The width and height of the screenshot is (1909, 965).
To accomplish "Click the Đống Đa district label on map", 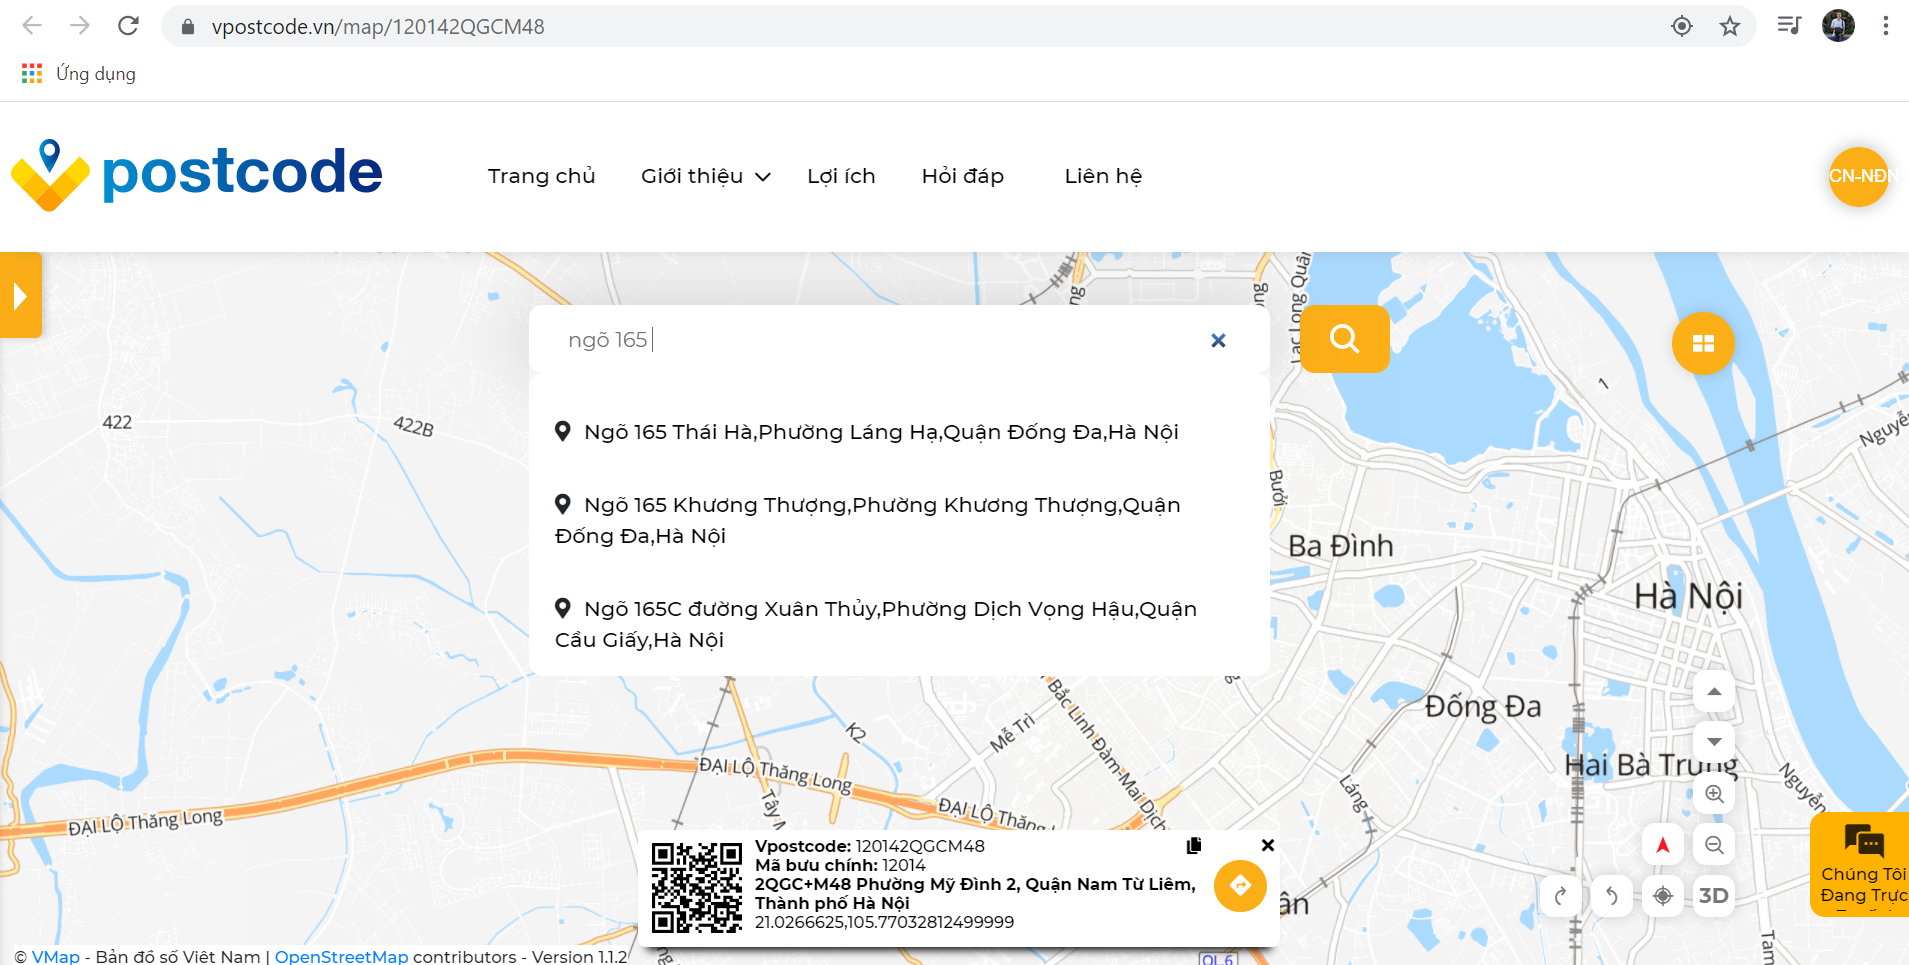I will [1483, 707].
